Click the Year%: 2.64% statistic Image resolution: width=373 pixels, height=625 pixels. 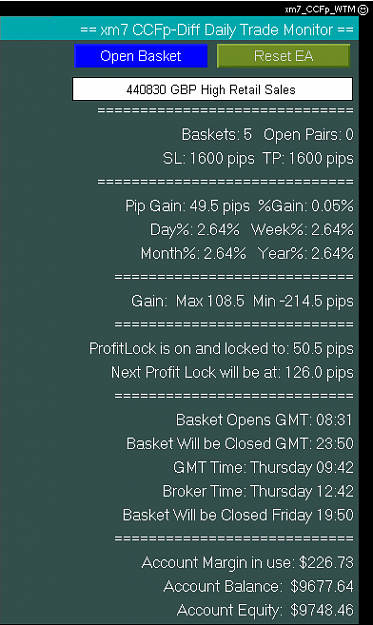point(306,254)
